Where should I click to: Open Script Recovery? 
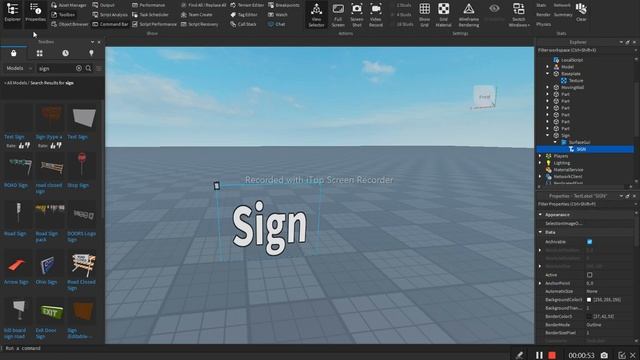199,24
